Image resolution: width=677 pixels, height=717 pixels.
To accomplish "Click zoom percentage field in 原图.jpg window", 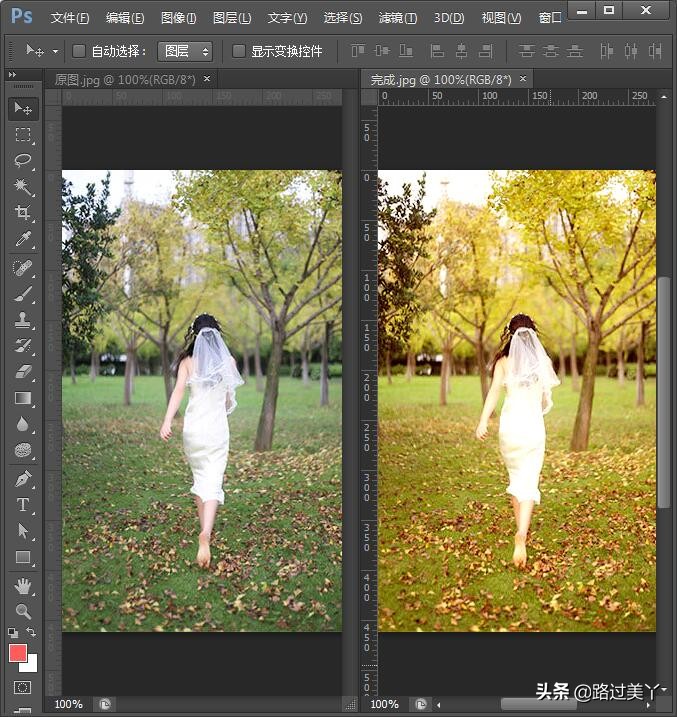I will pos(69,704).
